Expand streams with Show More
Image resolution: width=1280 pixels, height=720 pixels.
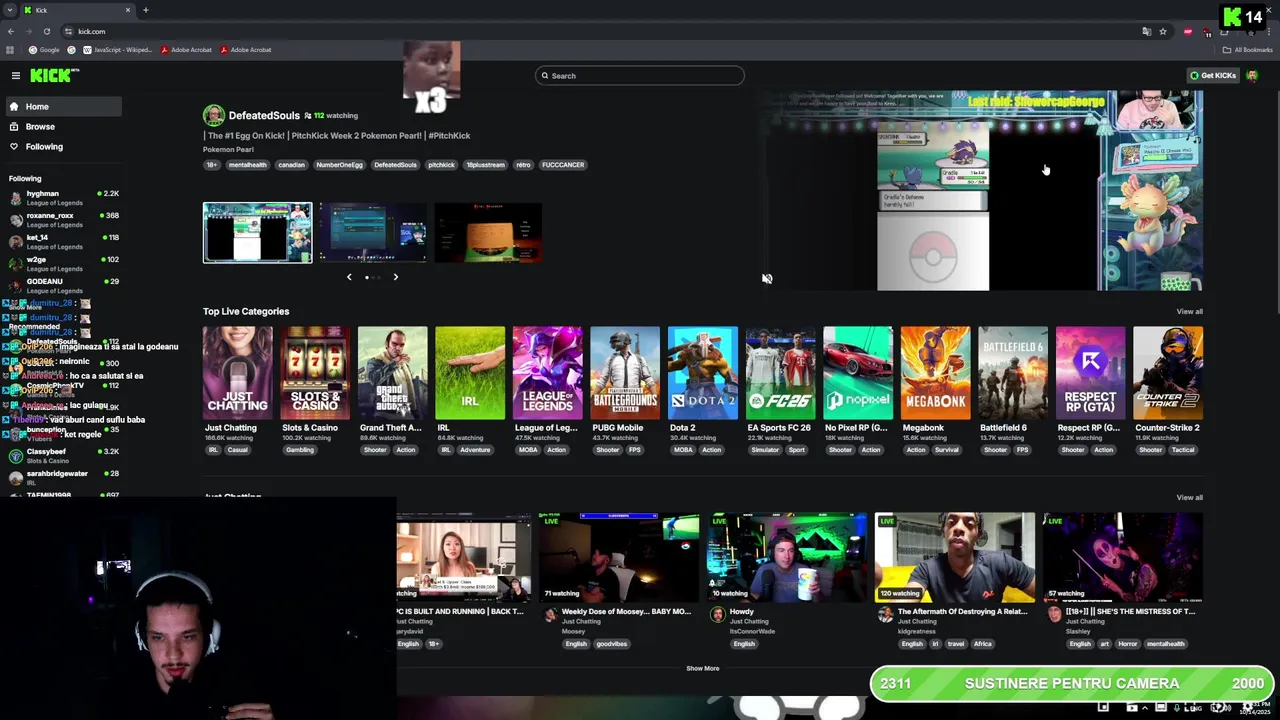702,668
